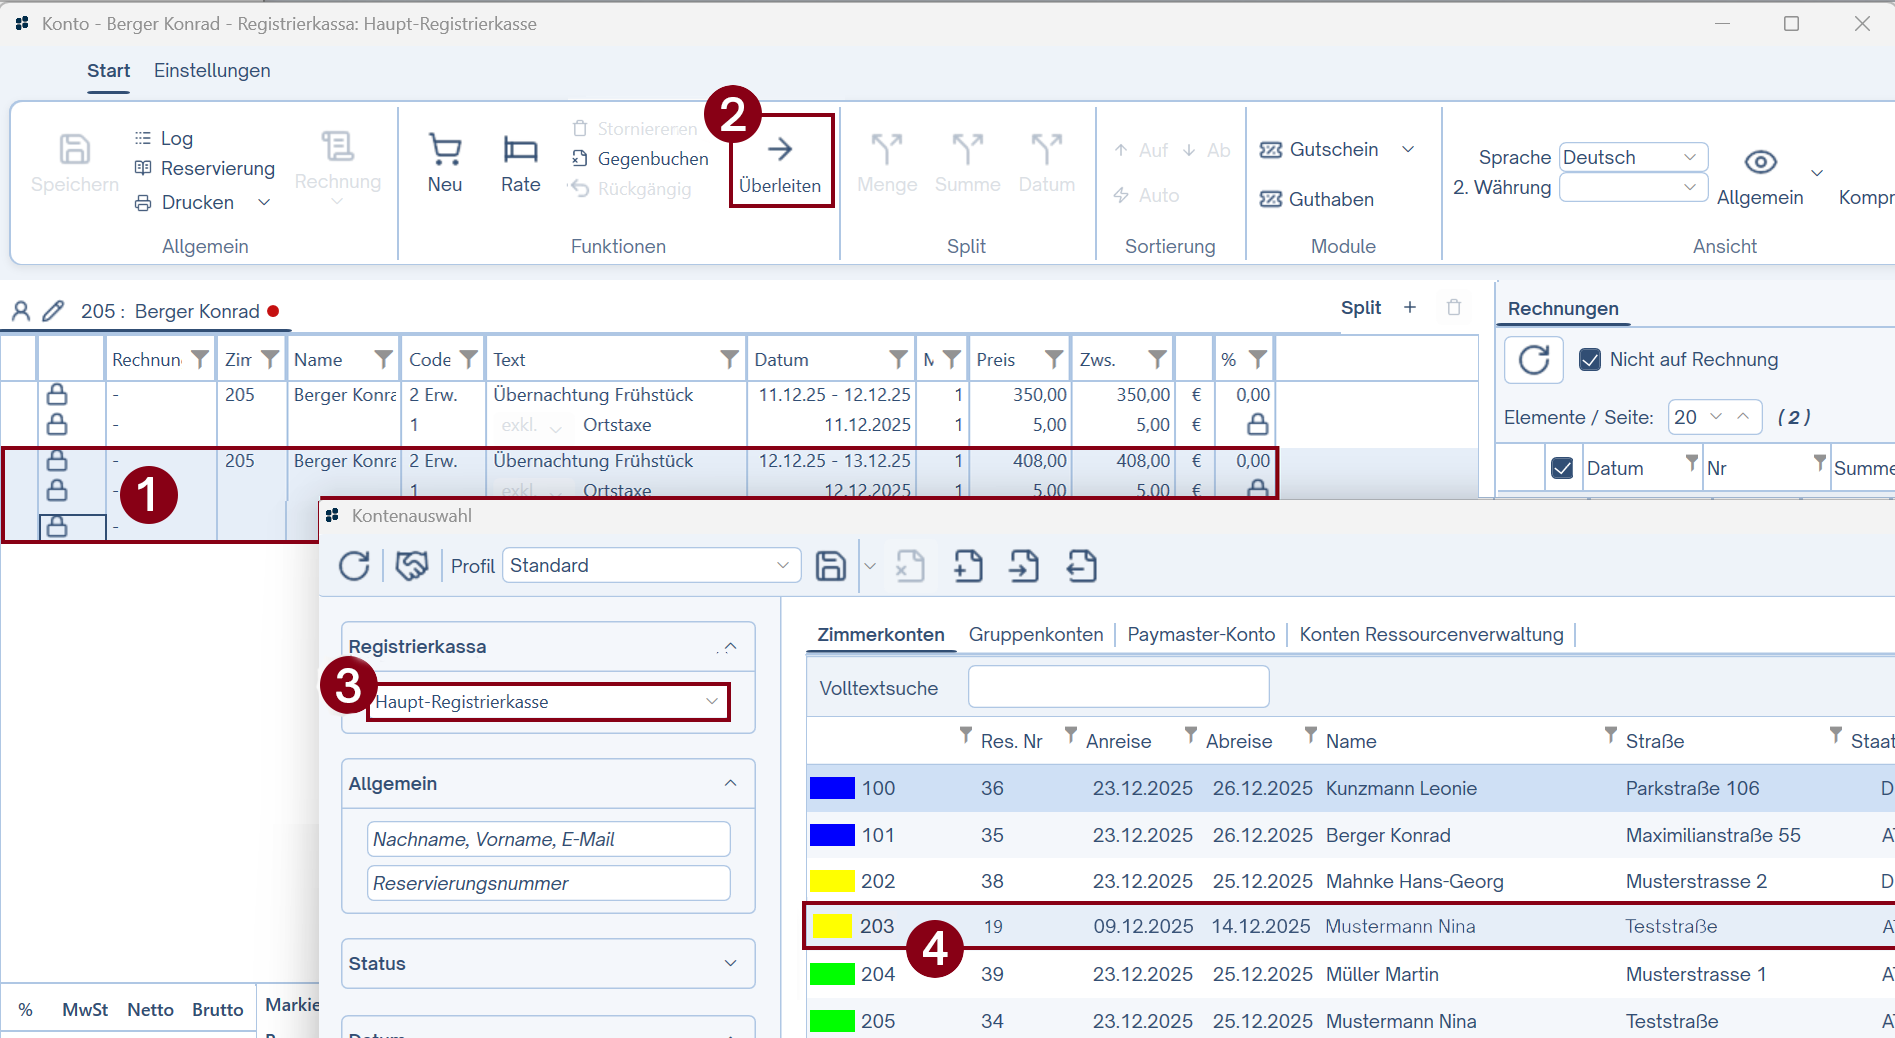Click the pencil edit icon beside guest name
This screenshot has height=1038, width=1895.
coord(53,311)
